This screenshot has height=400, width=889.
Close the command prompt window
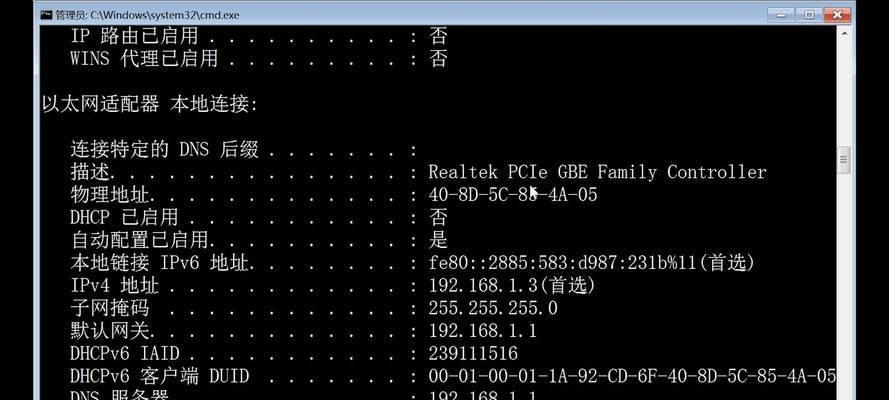(837, 15)
